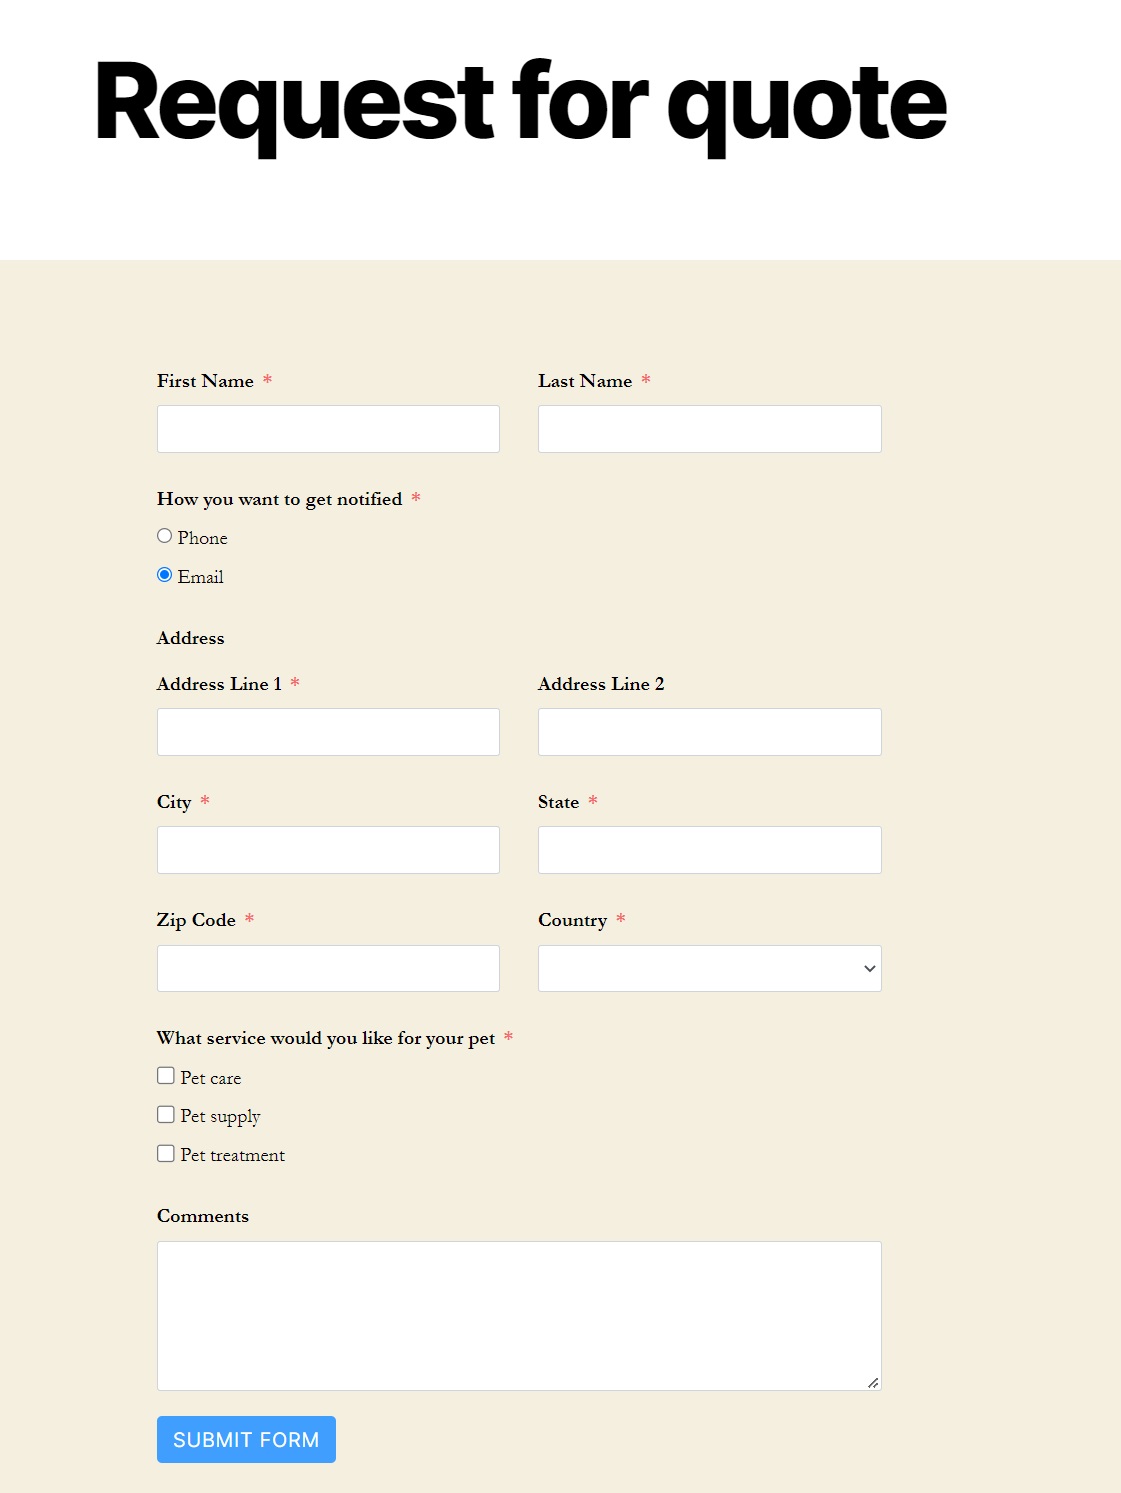1121x1493 pixels.
Task: Submit the form with SUBMIT FORM button
Action: (246, 1439)
